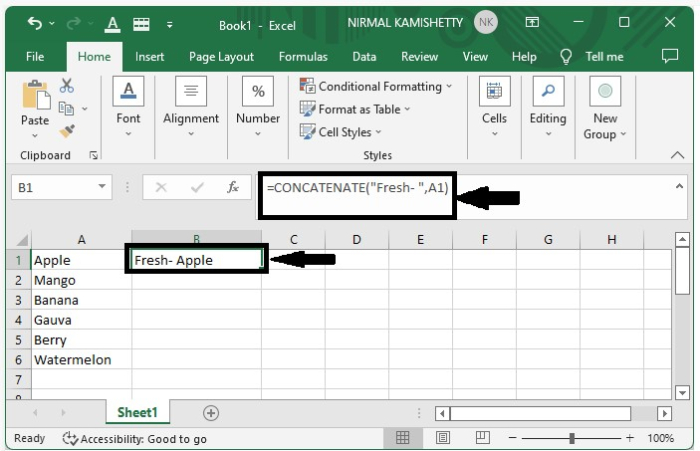Open the Comments speech bubble icon
The width and height of the screenshot is (700, 451).
[670, 56]
